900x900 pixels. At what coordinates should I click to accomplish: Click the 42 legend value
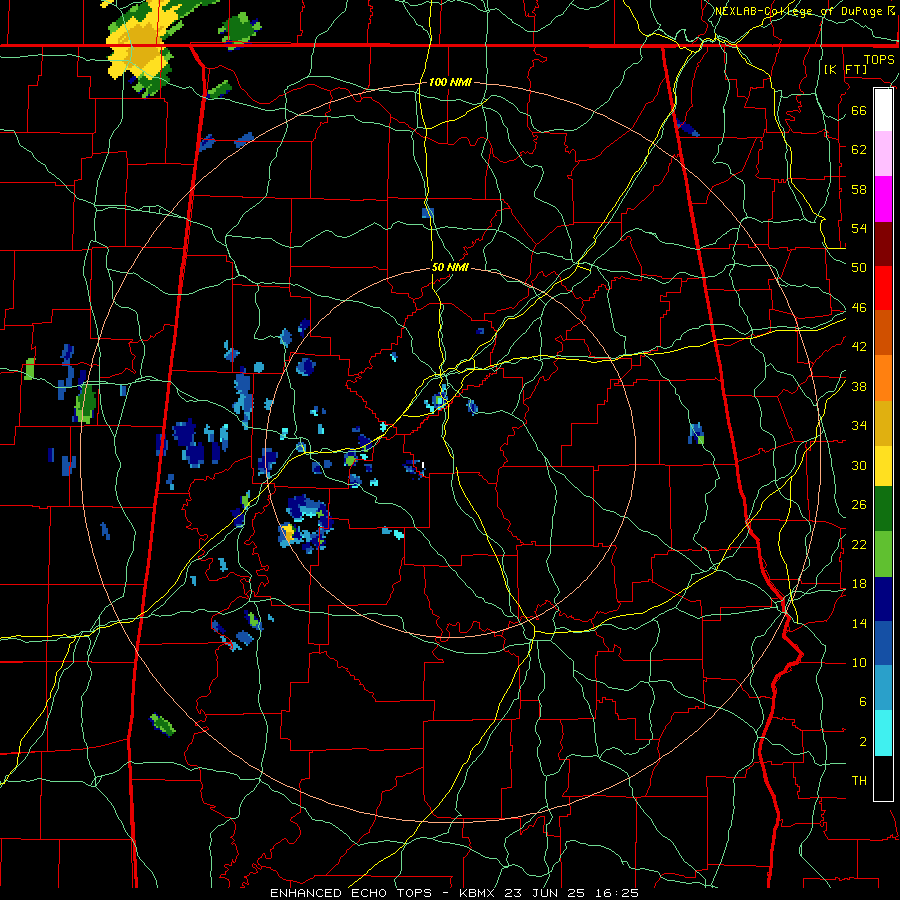click(859, 347)
